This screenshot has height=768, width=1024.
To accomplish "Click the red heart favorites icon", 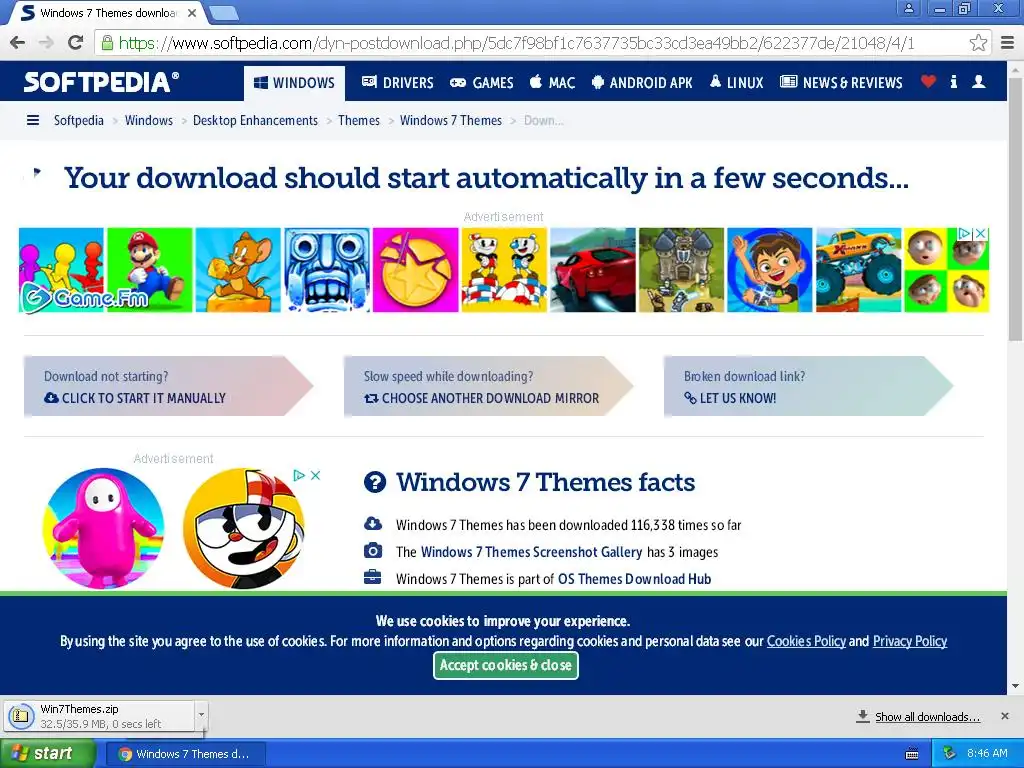I will coord(928,82).
